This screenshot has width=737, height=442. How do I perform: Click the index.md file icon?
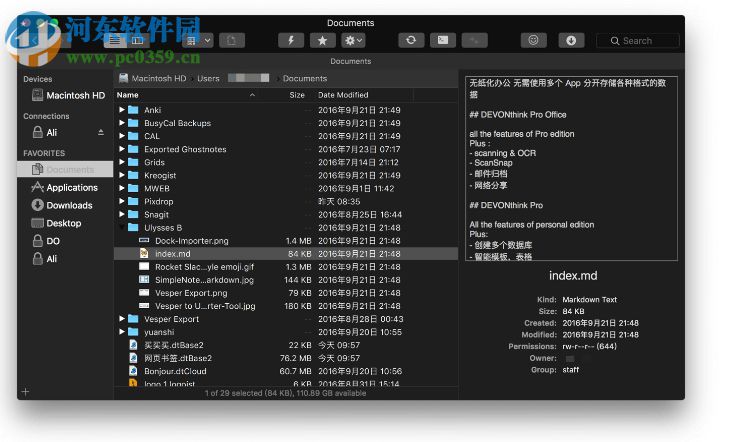click(144, 253)
